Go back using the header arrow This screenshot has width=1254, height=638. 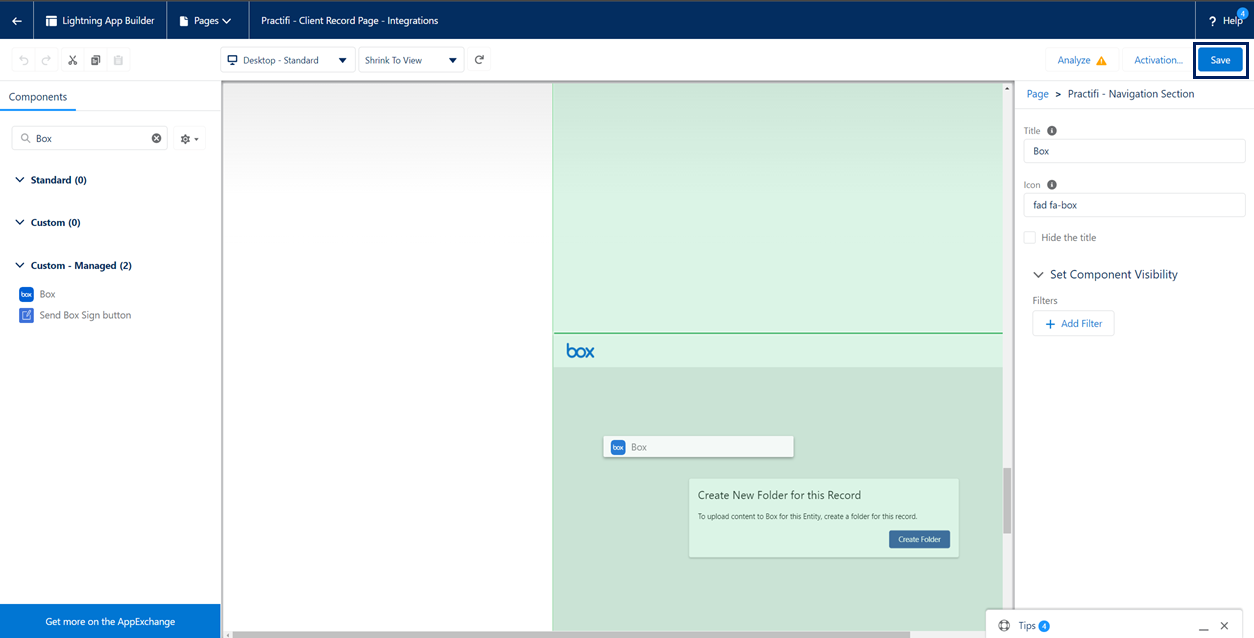click(17, 21)
